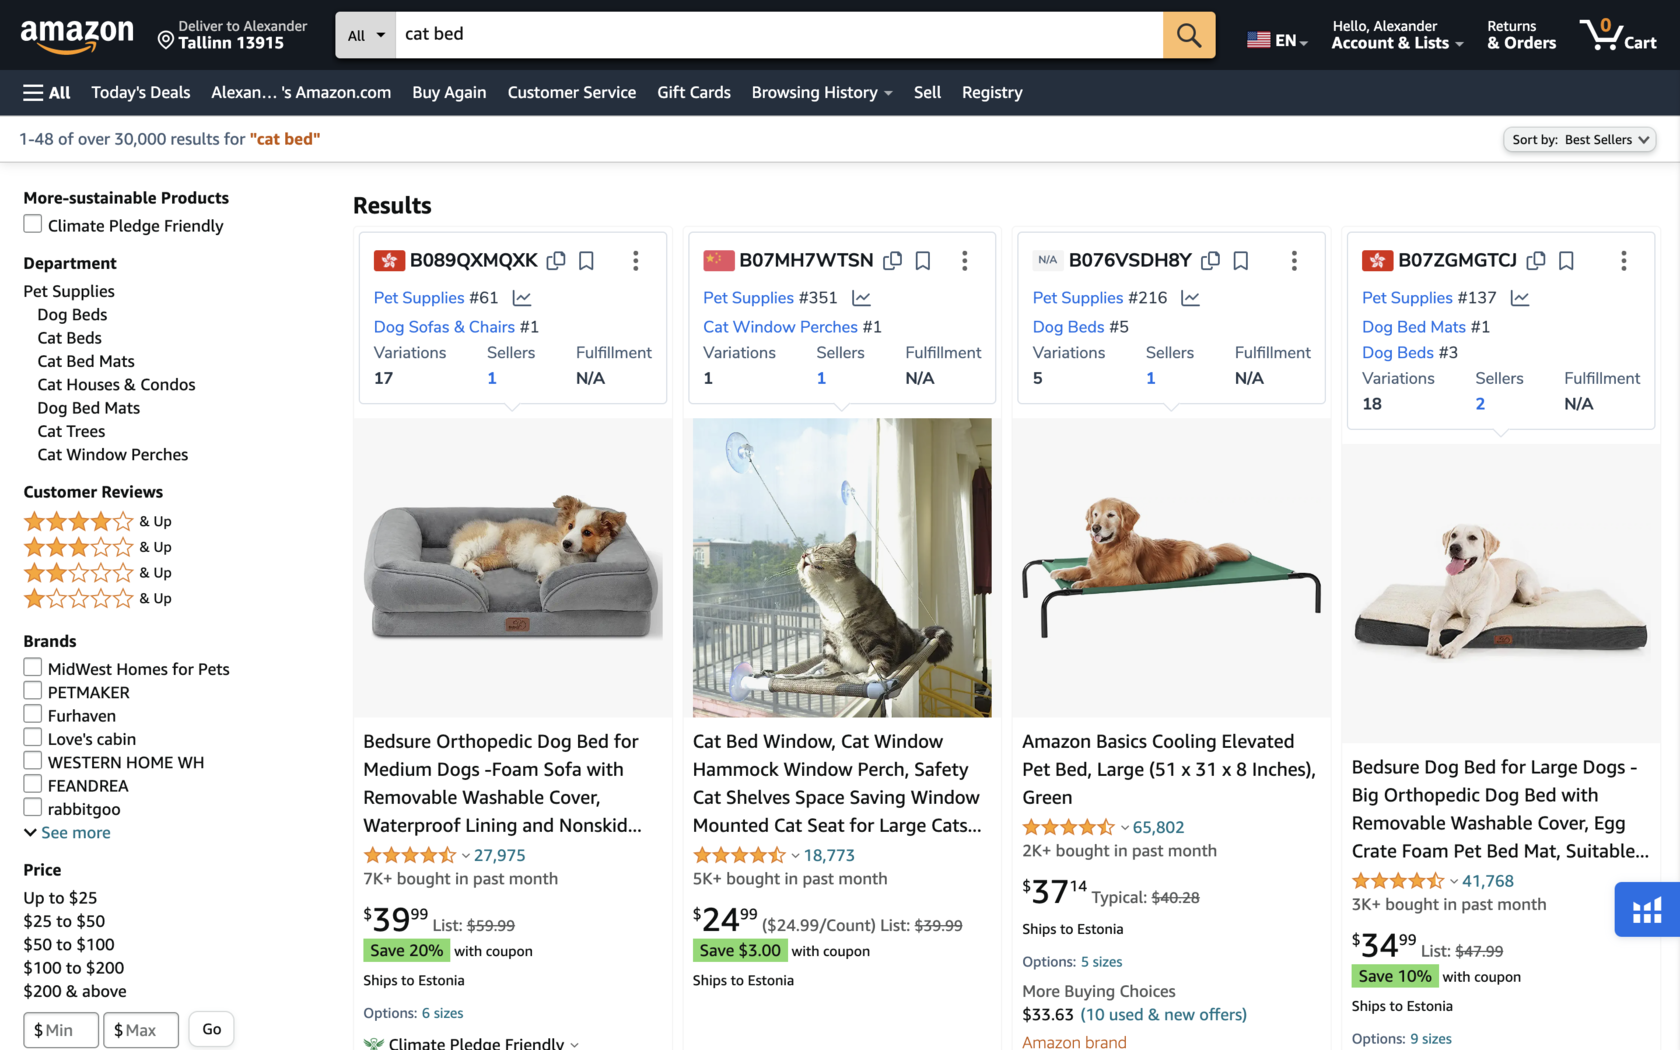The width and height of the screenshot is (1680, 1050).
Task: Open more options for B089QXMQXK
Action: (635, 261)
